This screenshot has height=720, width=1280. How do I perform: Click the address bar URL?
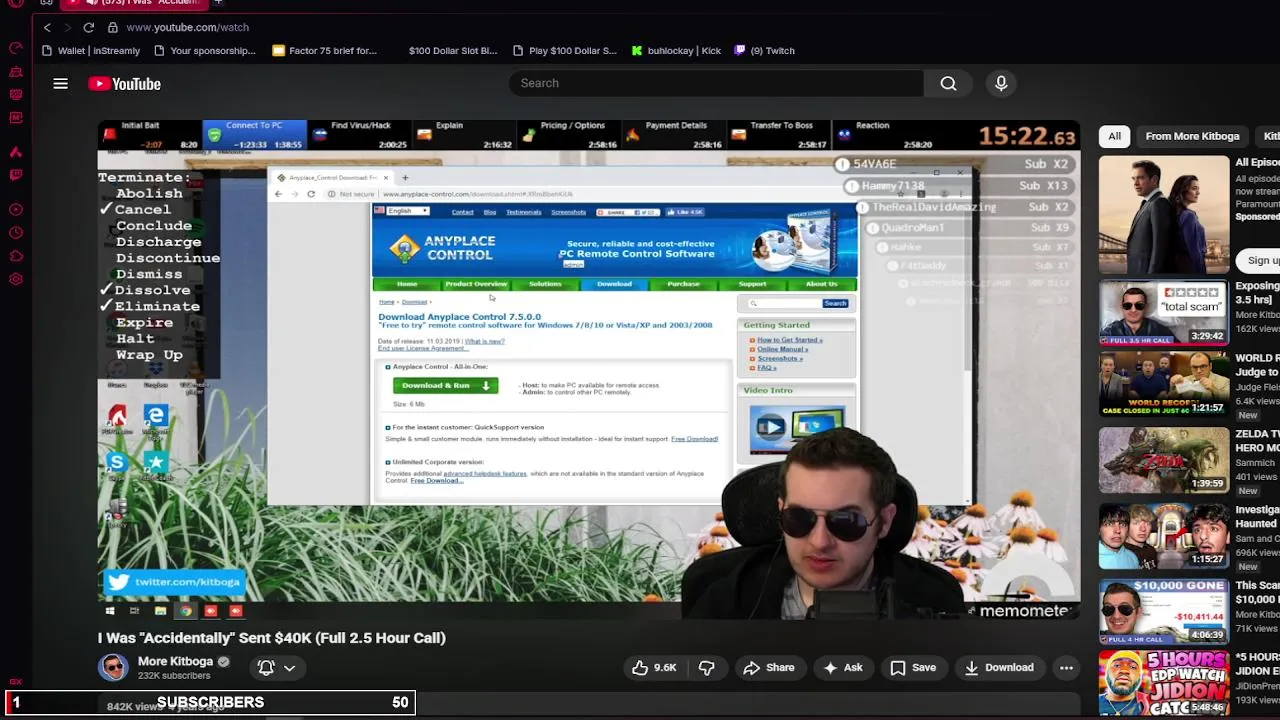tap(188, 27)
